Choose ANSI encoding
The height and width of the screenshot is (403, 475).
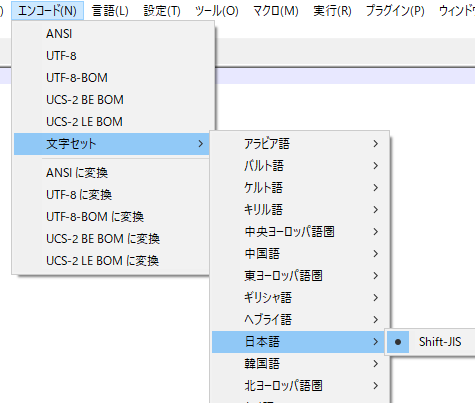coord(112,34)
